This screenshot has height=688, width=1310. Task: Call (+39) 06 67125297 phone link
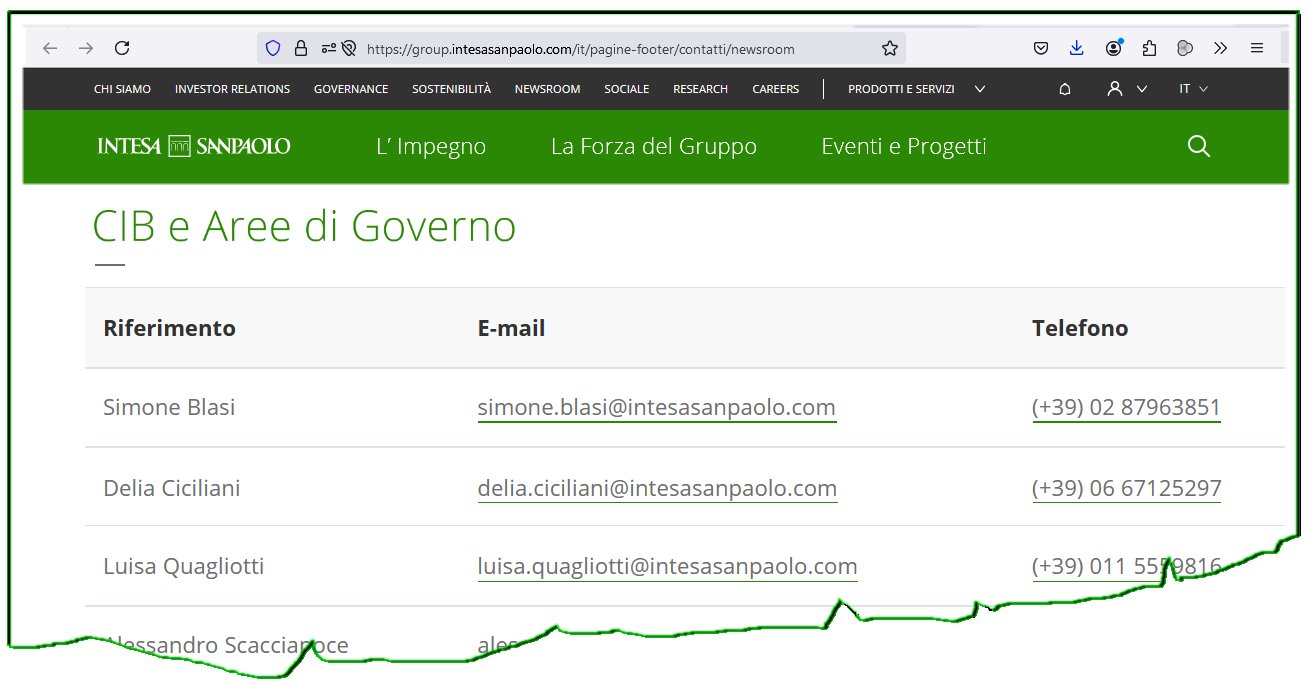[x=1126, y=489]
